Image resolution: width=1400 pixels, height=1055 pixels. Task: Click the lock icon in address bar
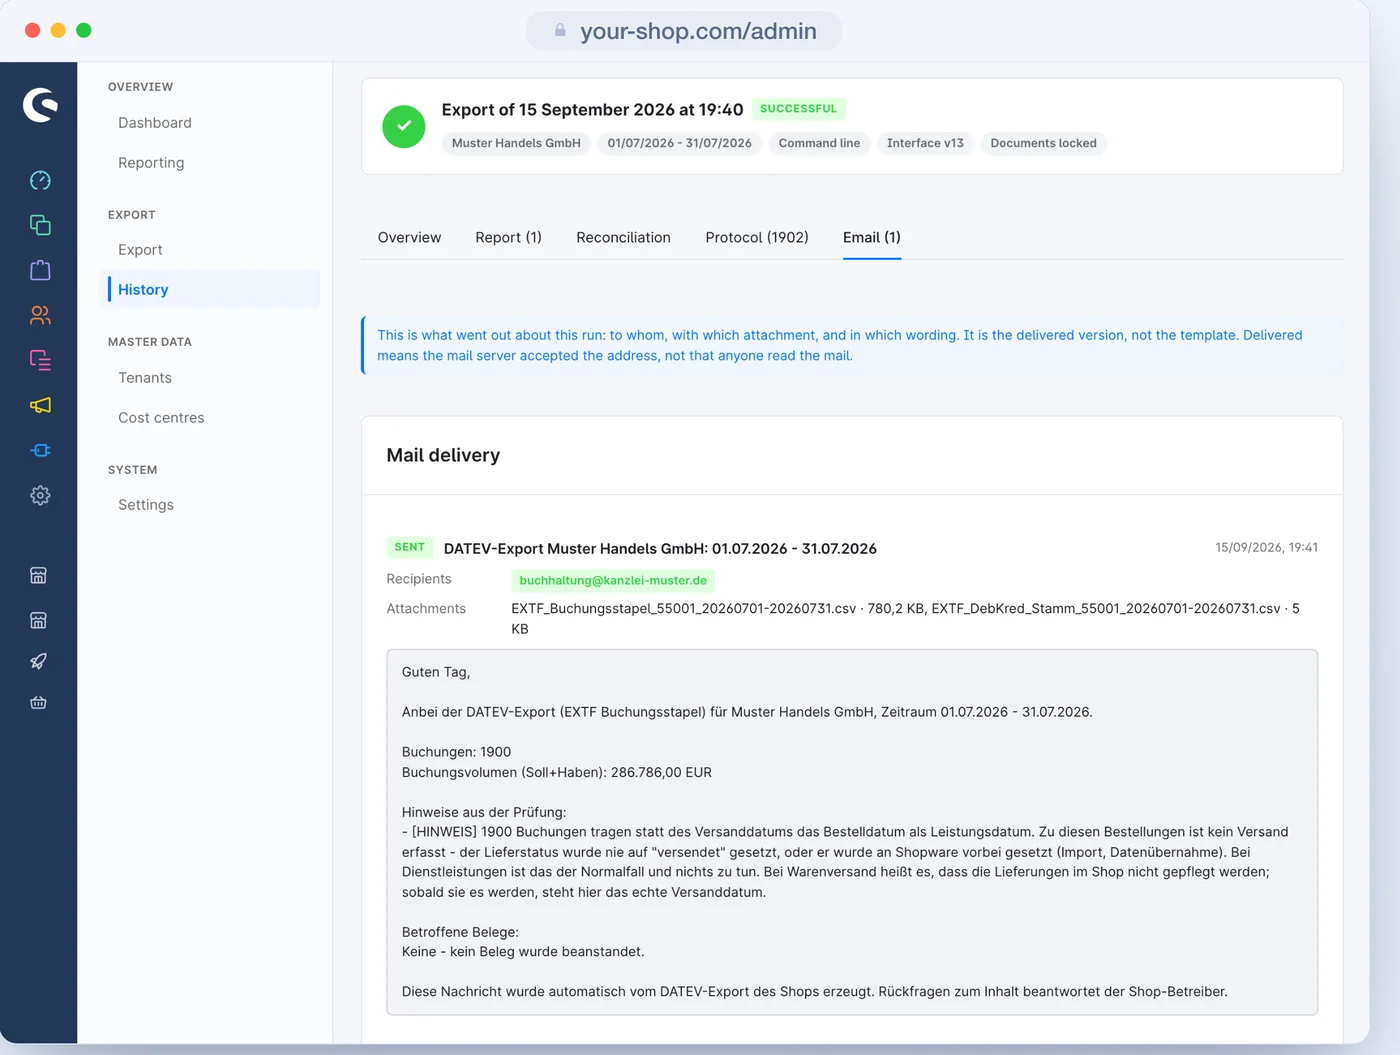(560, 31)
